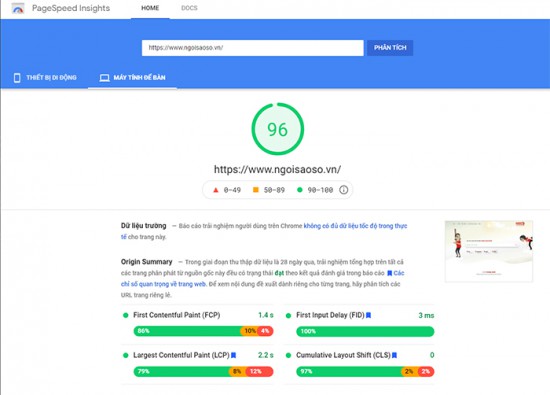Click the PageSpeed Insights logo icon
This screenshot has width=550, height=395.
pos(18,8)
